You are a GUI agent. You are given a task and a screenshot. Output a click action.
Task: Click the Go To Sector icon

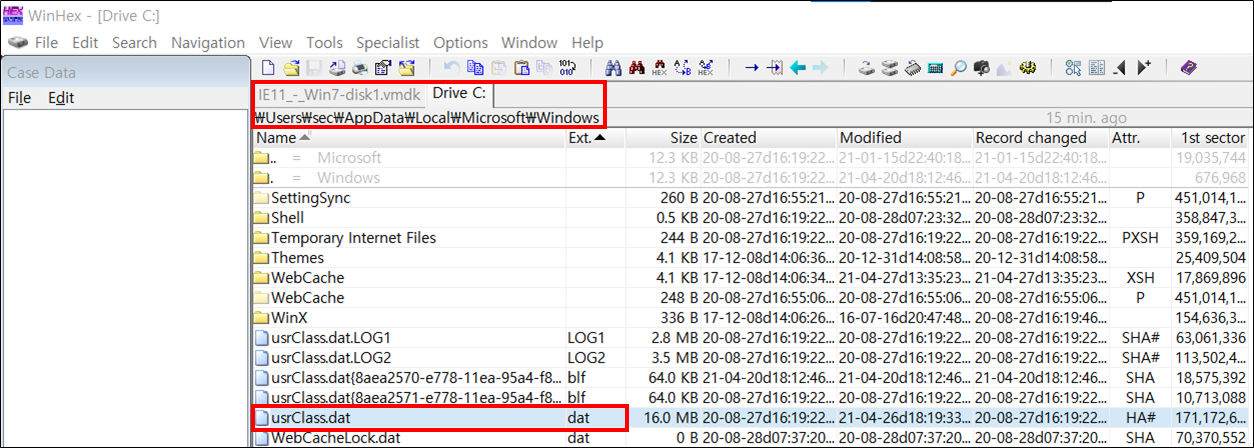[774, 68]
